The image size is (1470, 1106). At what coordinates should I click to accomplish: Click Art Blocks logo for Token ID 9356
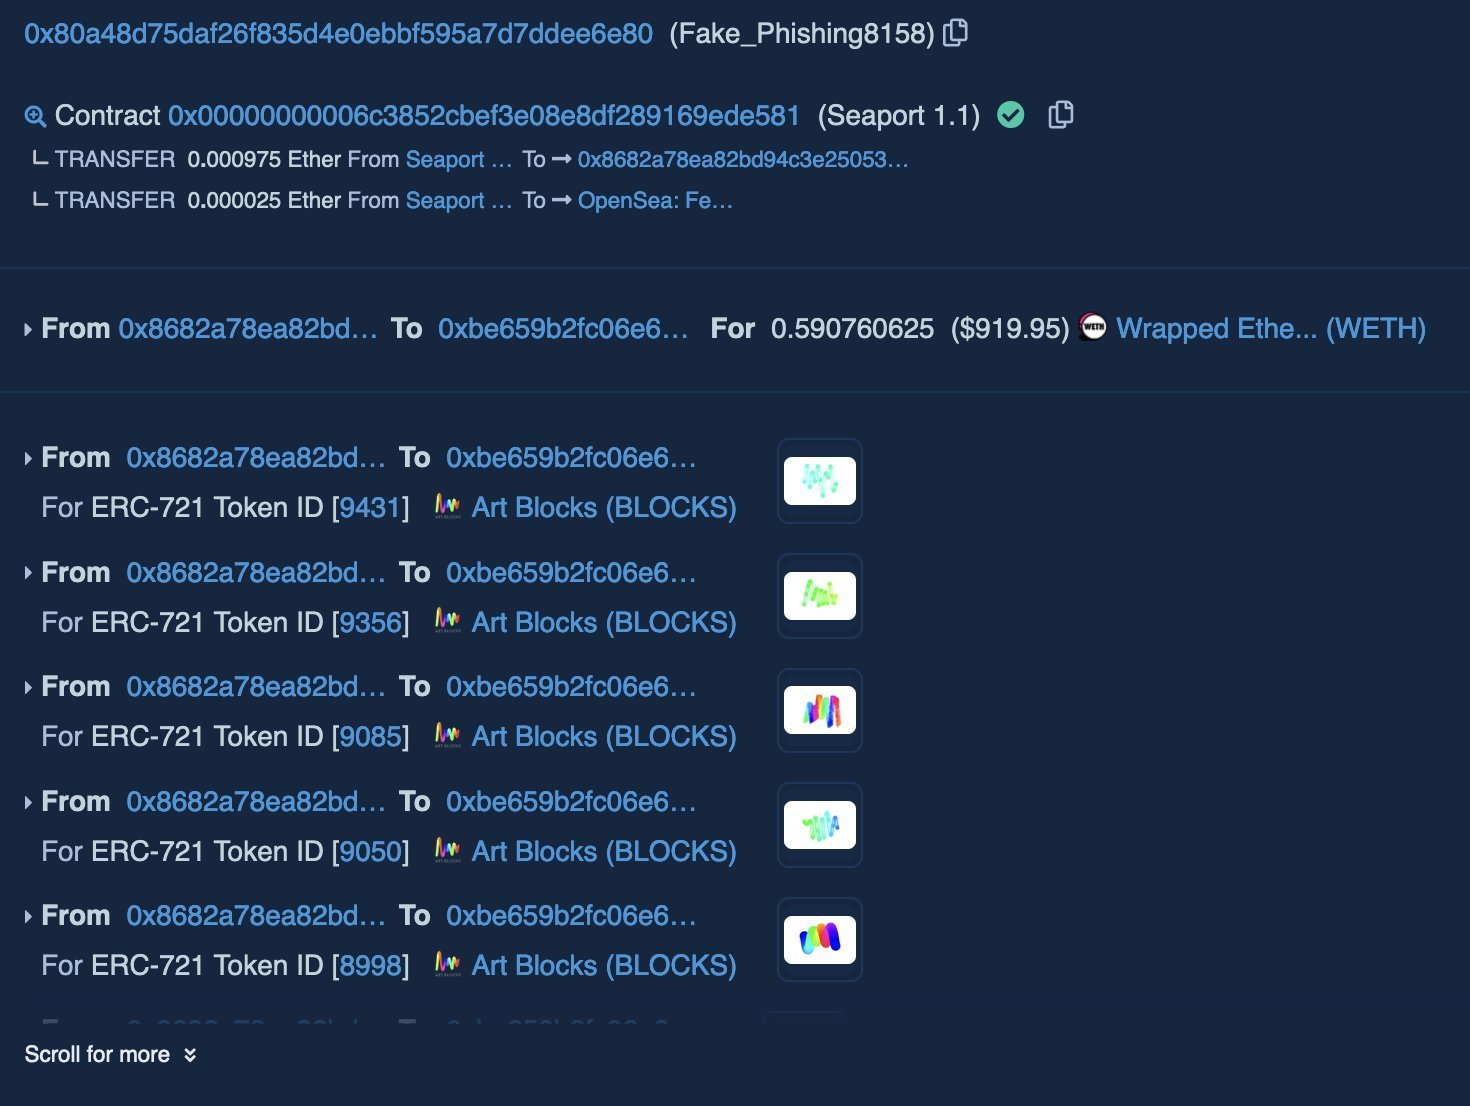tap(447, 622)
